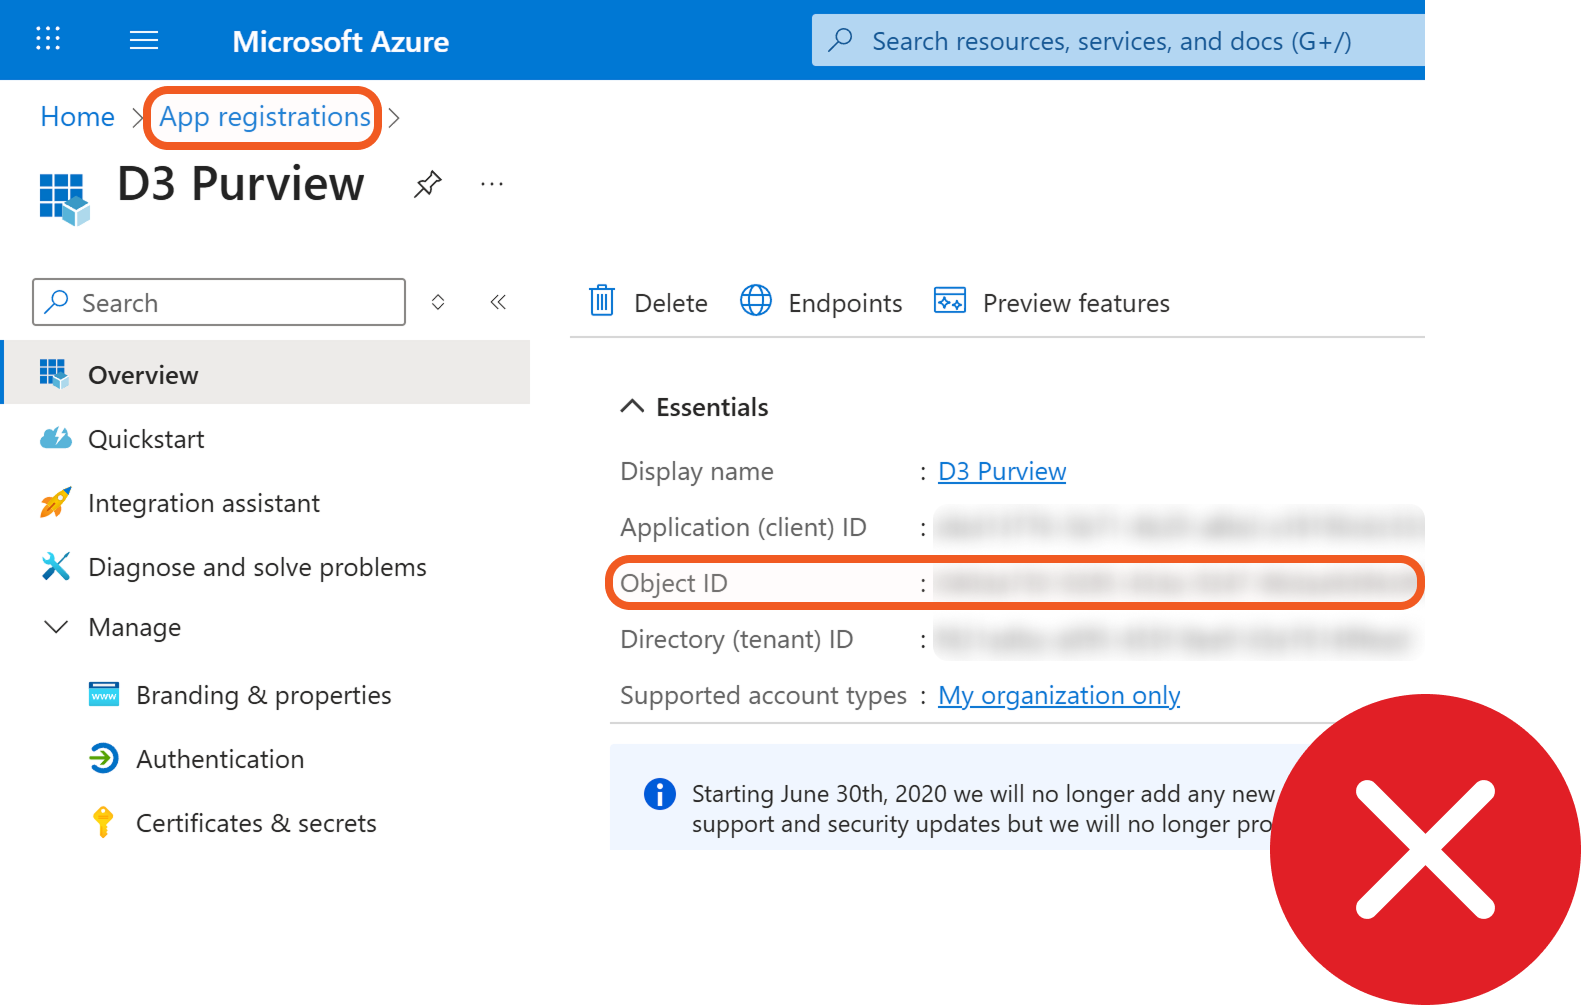This screenshot has width=1581, height=1005.
Task: Open Integration assistant menu item
Action: (204, 503)
